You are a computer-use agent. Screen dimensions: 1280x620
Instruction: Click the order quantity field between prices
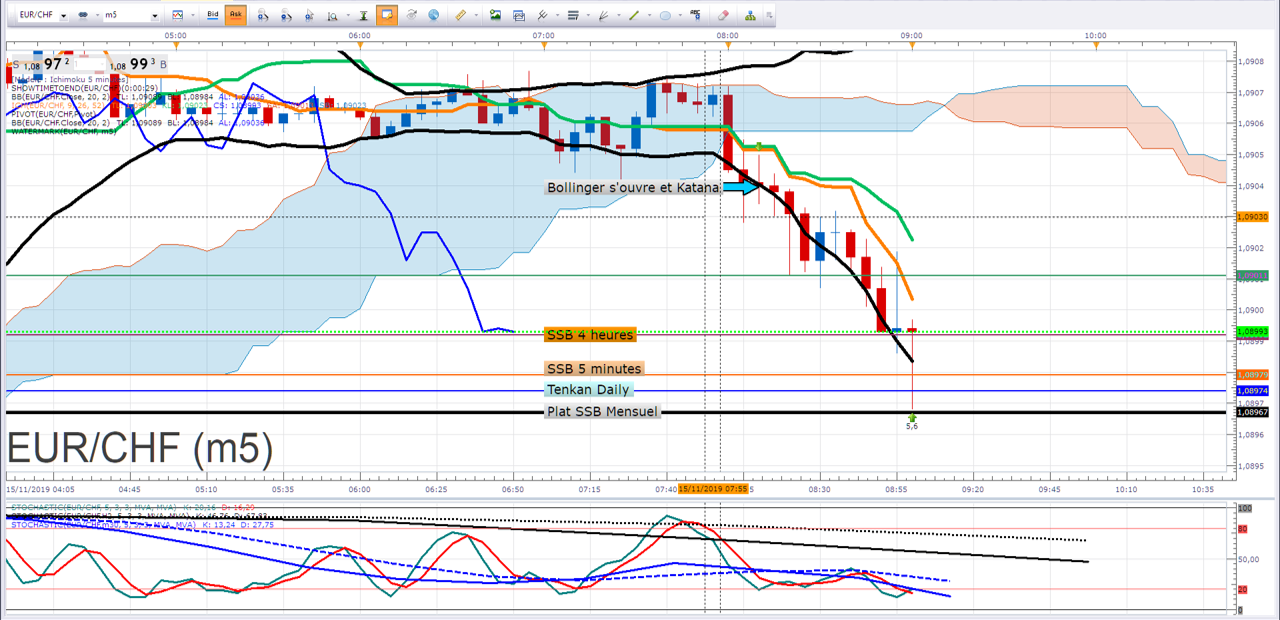pyautogui.click(x=89, y=64)
